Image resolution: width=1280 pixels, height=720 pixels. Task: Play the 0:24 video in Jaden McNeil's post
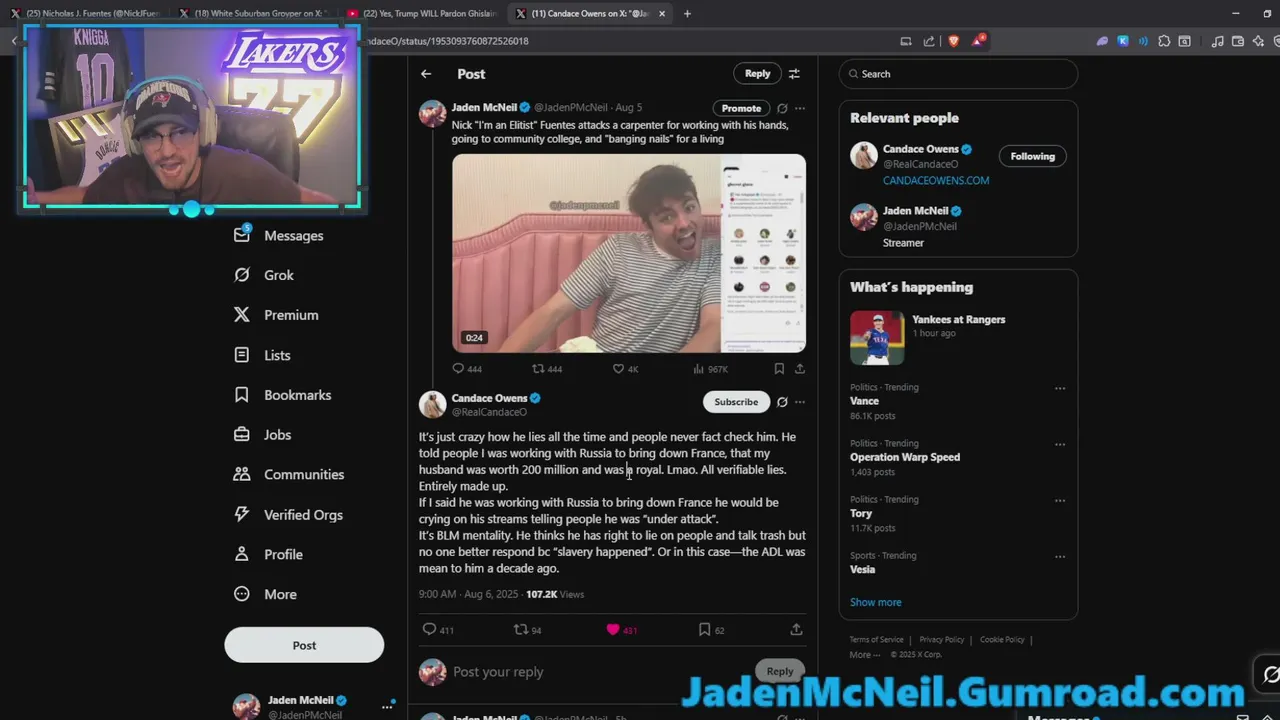pyautogui.click(x=628, y=253)
